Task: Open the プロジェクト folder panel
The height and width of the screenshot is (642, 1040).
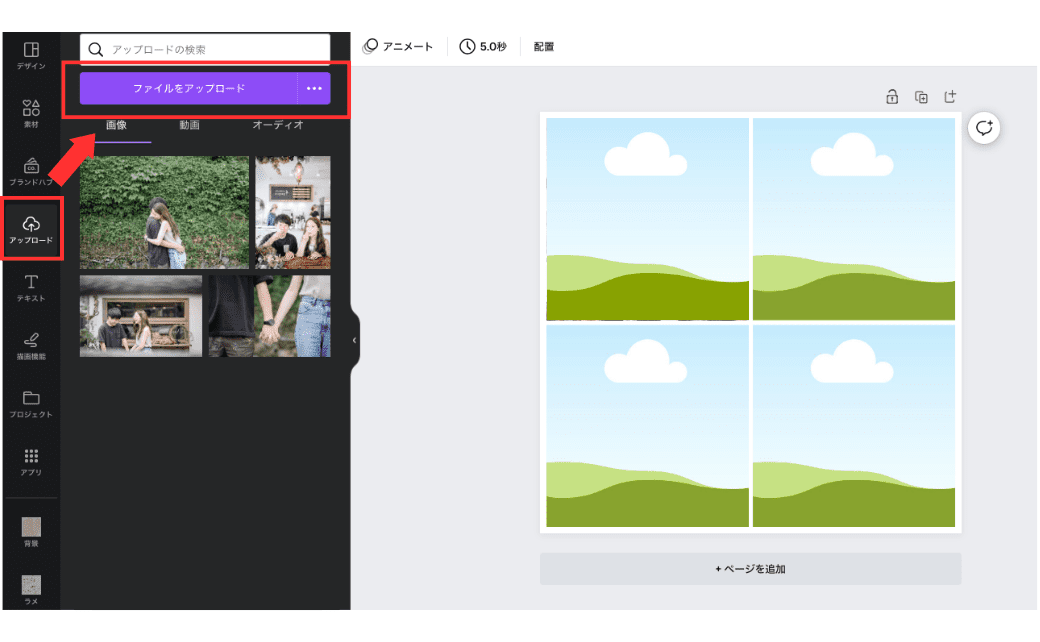Action: 31,403
